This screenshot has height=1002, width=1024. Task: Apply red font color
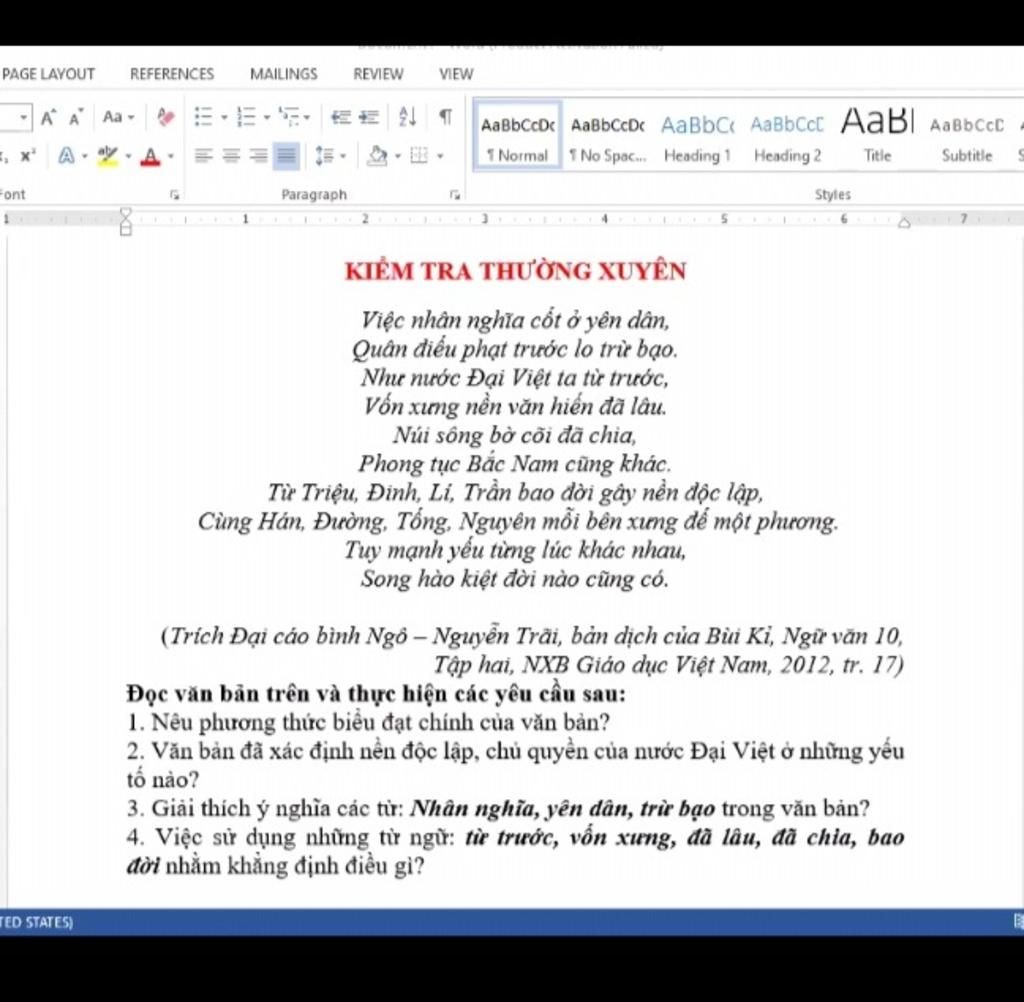[151, 157]
